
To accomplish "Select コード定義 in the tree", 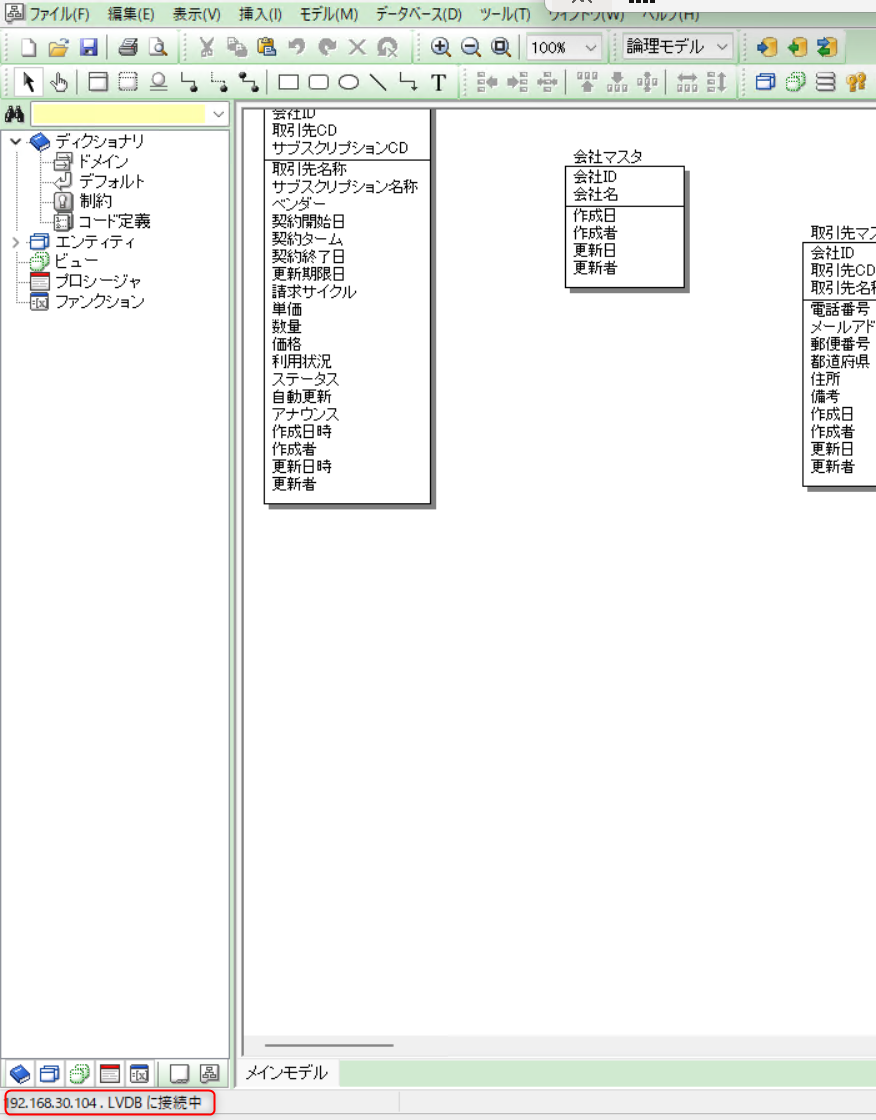I will tap(114, 221).
